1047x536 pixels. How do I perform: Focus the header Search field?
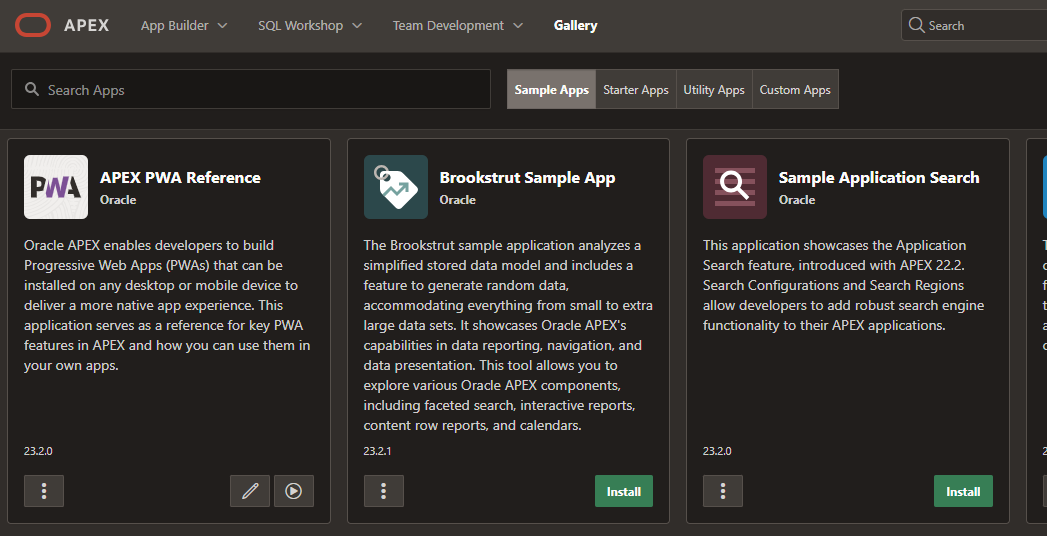(974, 25)
